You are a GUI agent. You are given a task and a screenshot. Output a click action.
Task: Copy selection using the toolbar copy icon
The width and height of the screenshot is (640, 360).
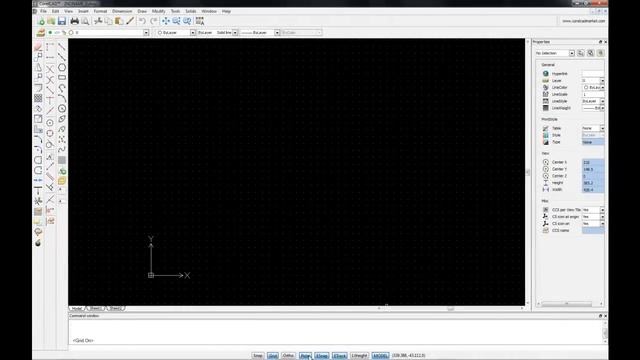109,21
